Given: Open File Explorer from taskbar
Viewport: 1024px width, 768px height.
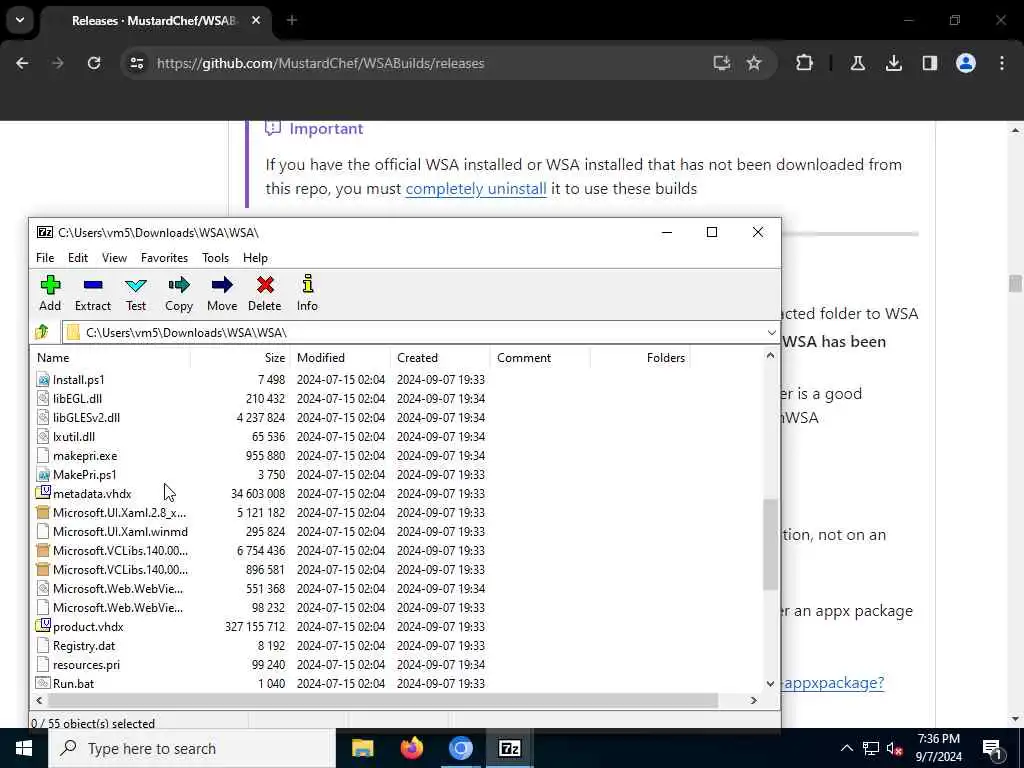Looking at the screenshot, I should pos(362,748).
